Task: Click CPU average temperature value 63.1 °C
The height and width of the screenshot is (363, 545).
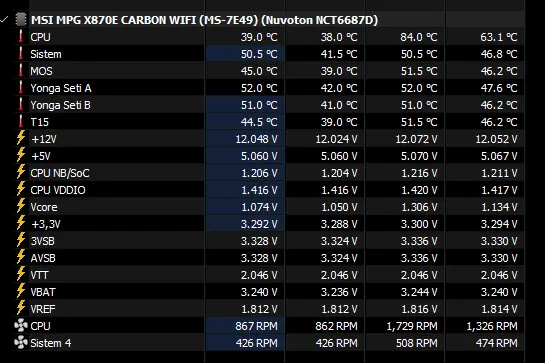Action: pyautogui.click(x=499, y=37)
